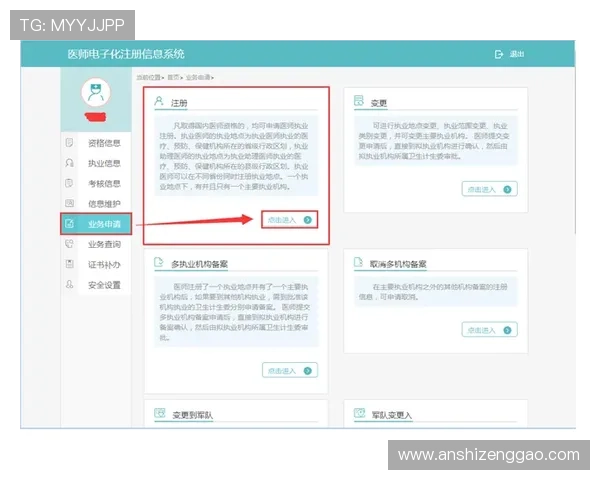Click the 业务查询 sidebar icon
Image resolution: width=600 pixels, height=480 pixels.
click(x=69, y=244)
